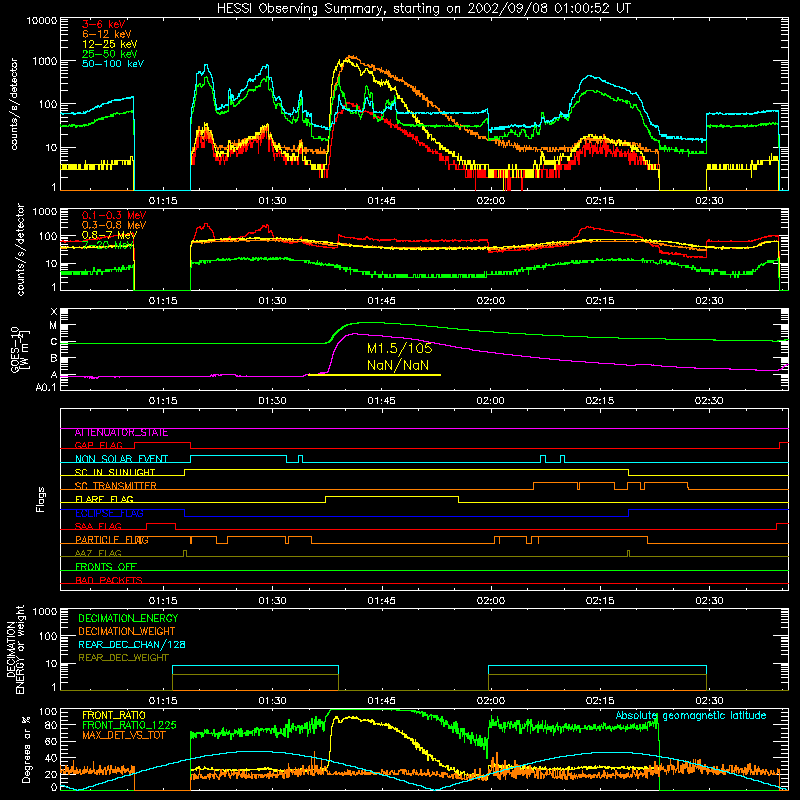Select the NON_SOLAR_EVENT flag label
Viewport: 800px width, 800px height.
coord(121,459)
